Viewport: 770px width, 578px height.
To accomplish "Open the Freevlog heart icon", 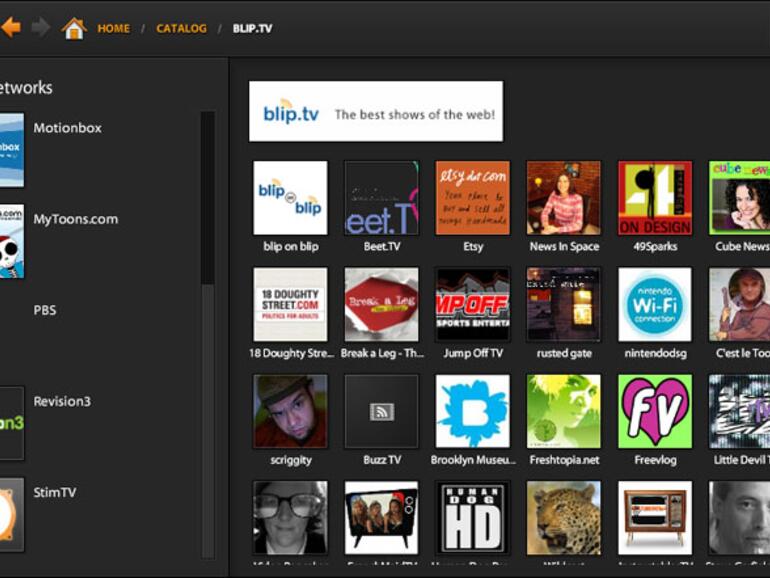I will [655, 412].
